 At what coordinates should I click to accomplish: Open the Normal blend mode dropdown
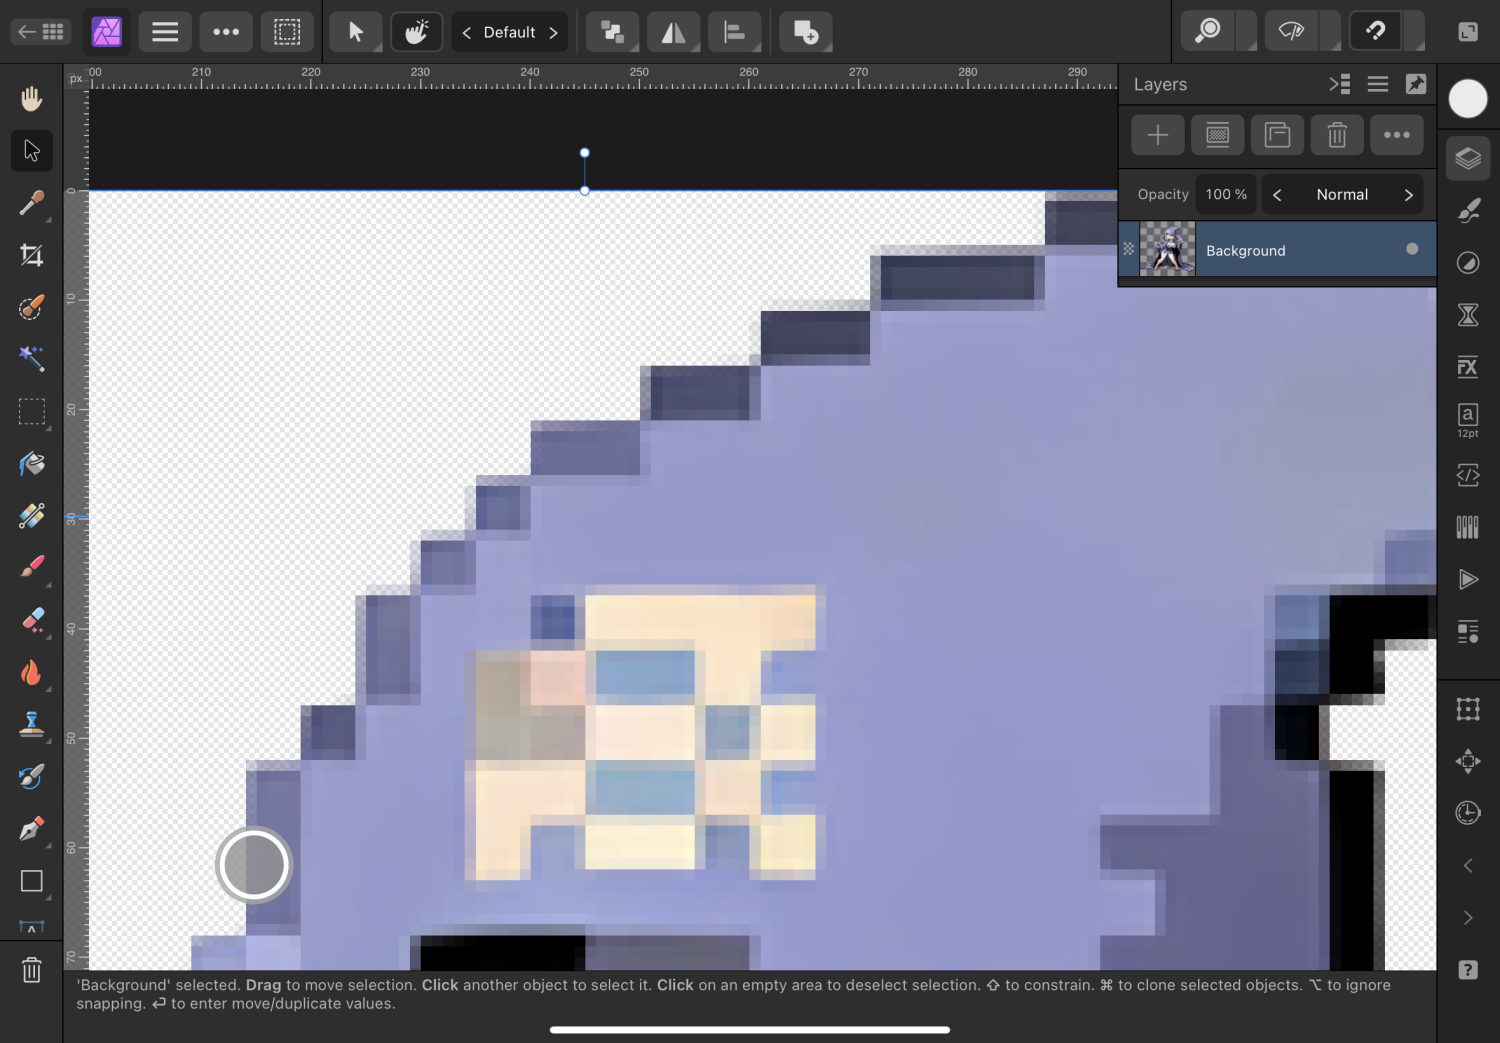[x=1341, y=195]
